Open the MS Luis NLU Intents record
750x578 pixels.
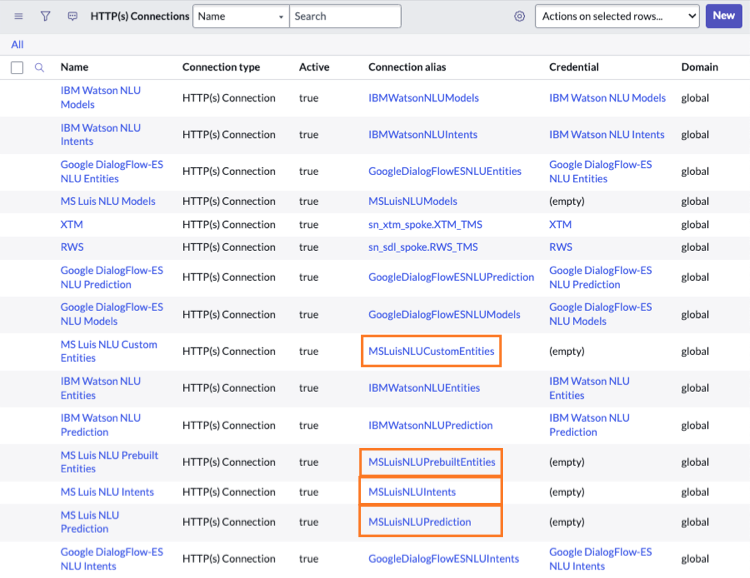click(x=107, y=492)
